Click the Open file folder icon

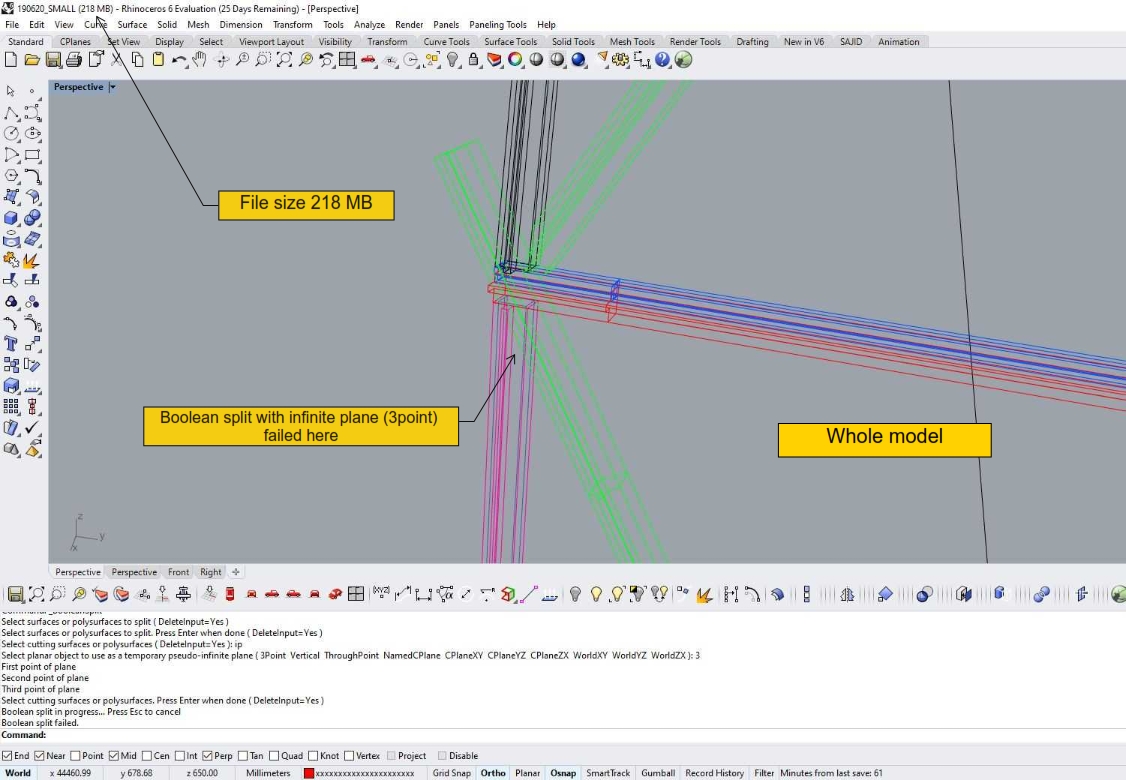32,60
